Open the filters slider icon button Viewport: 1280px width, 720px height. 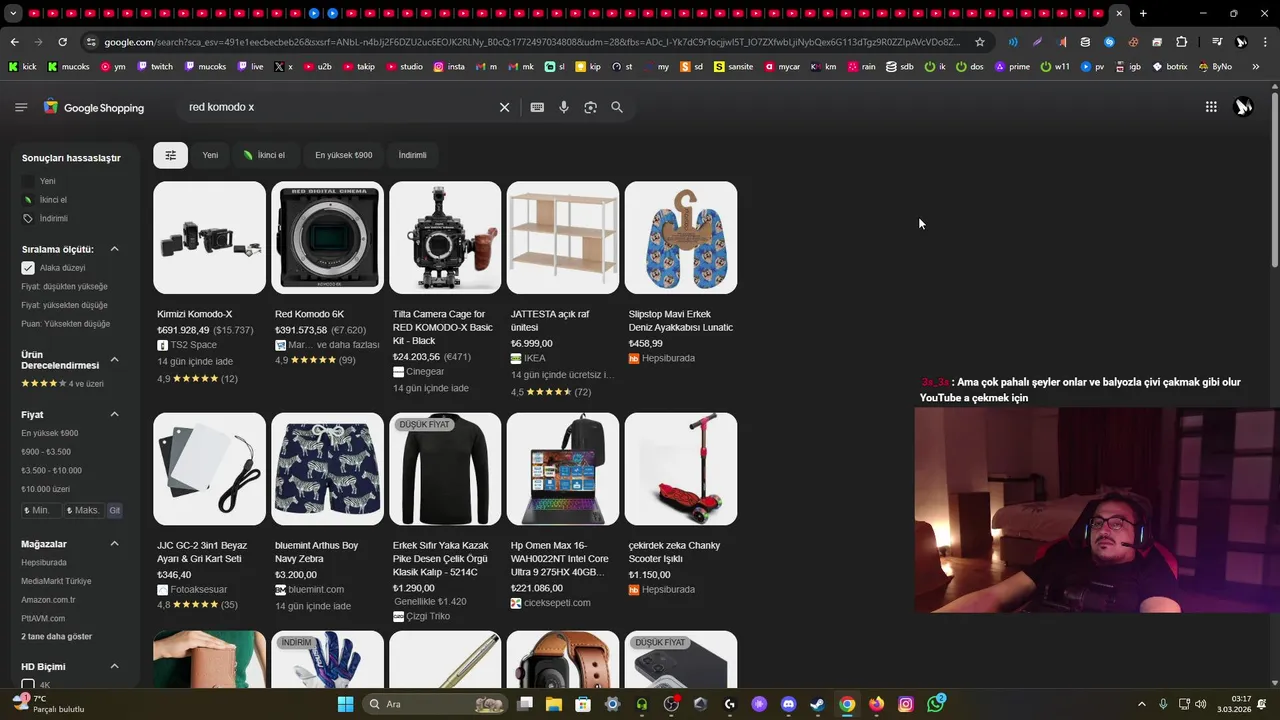pos(170,155)
